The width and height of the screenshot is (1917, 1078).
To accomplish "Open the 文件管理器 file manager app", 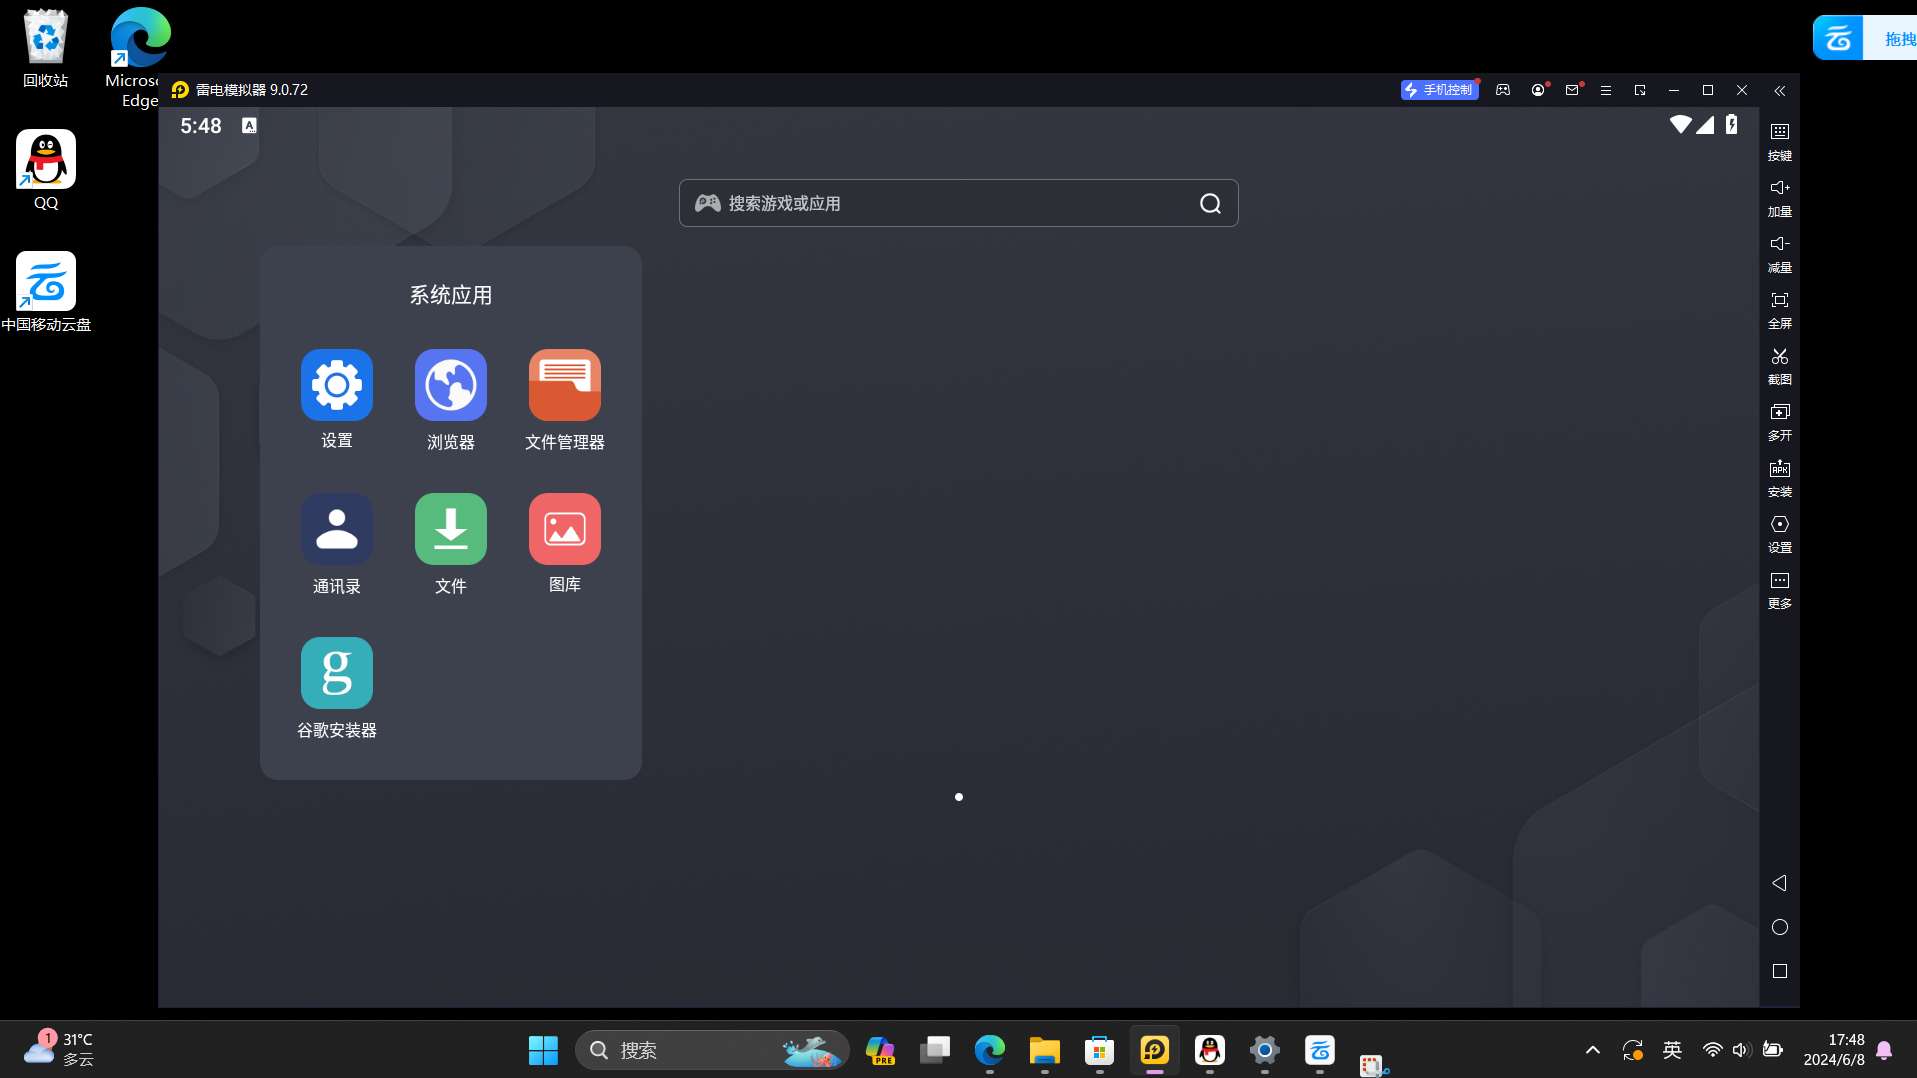I will click(564, 385).
